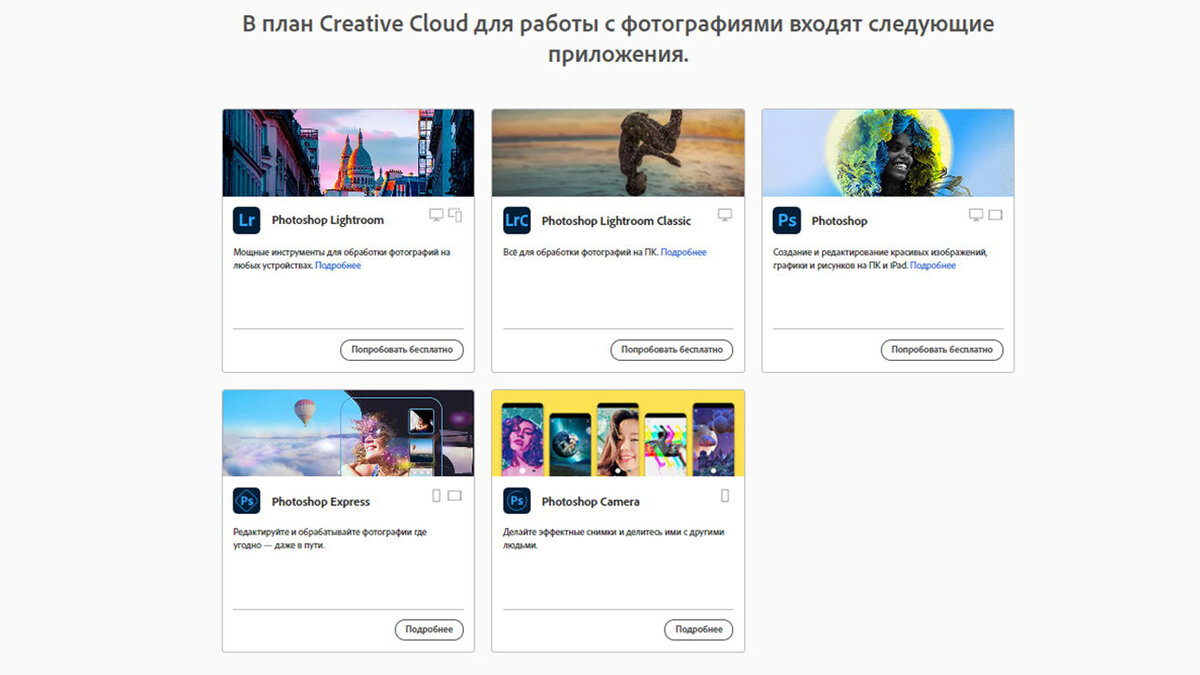Click the monitor icon next to Lightroom Classic
The width and height of the screenshot is (1200, 675).
click(x=724, y=214)
